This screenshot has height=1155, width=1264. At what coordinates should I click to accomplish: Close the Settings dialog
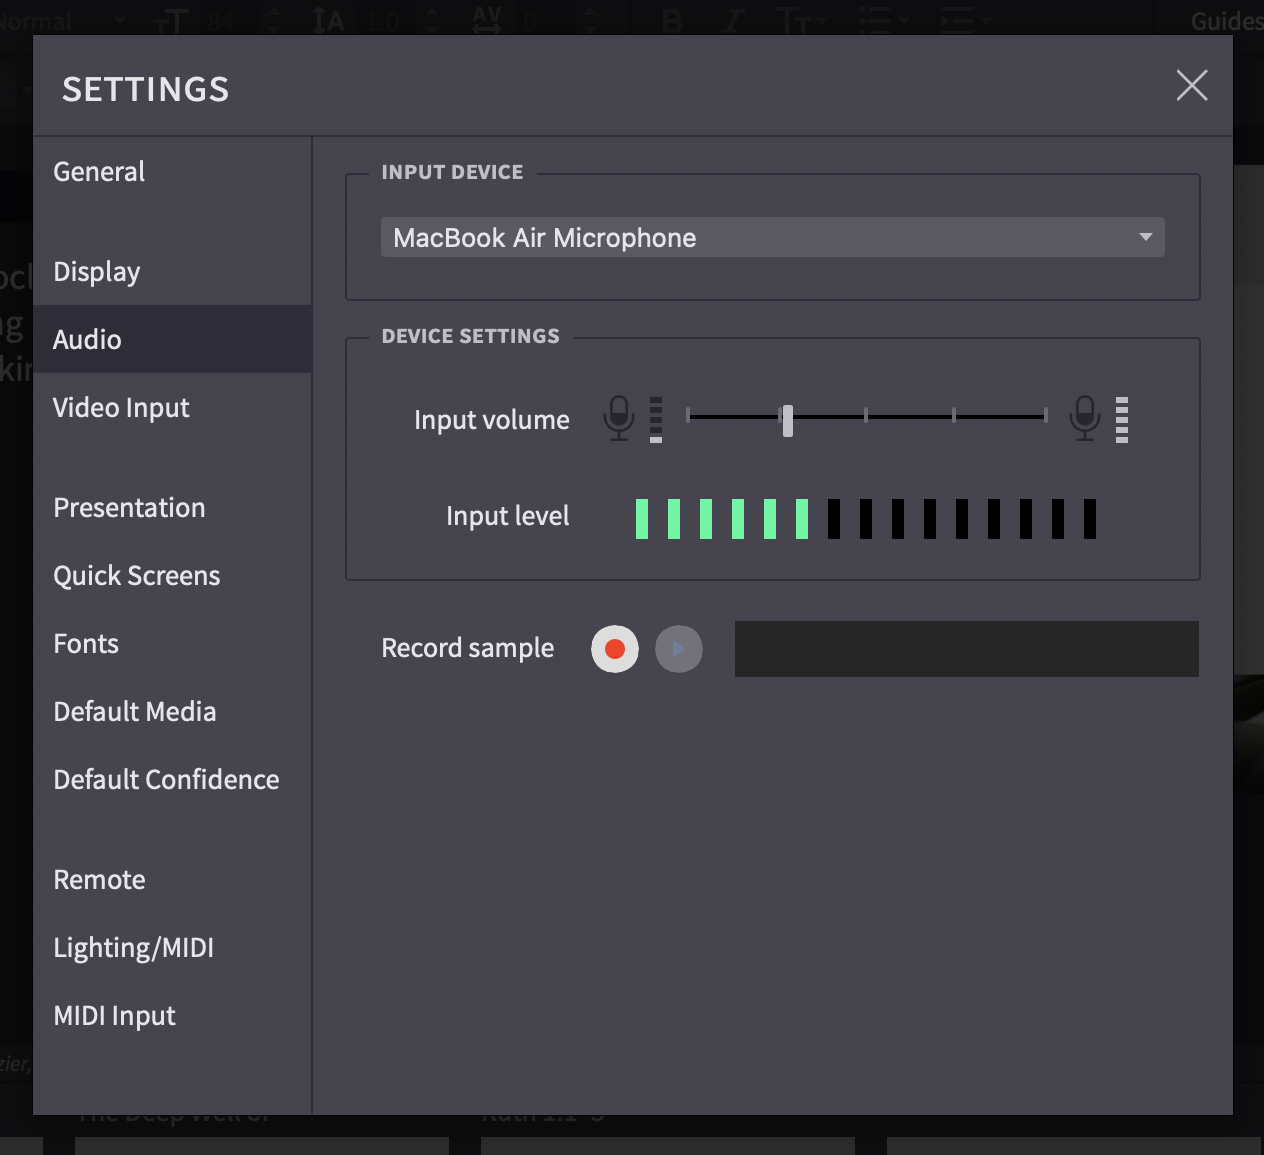click(x=1192, y=85)
